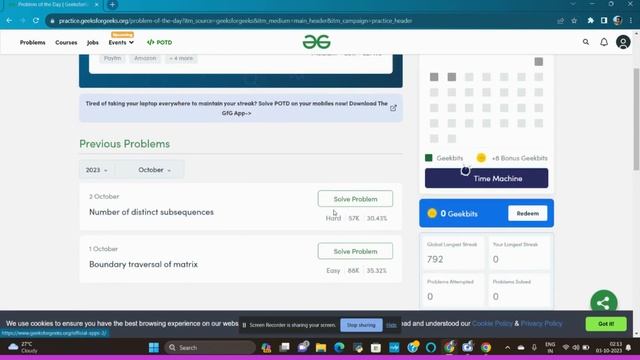This screenshot has width=640, height=360.
Task: Open the search icon in site header
Action: pyautogui.click(x=586, y=42)
